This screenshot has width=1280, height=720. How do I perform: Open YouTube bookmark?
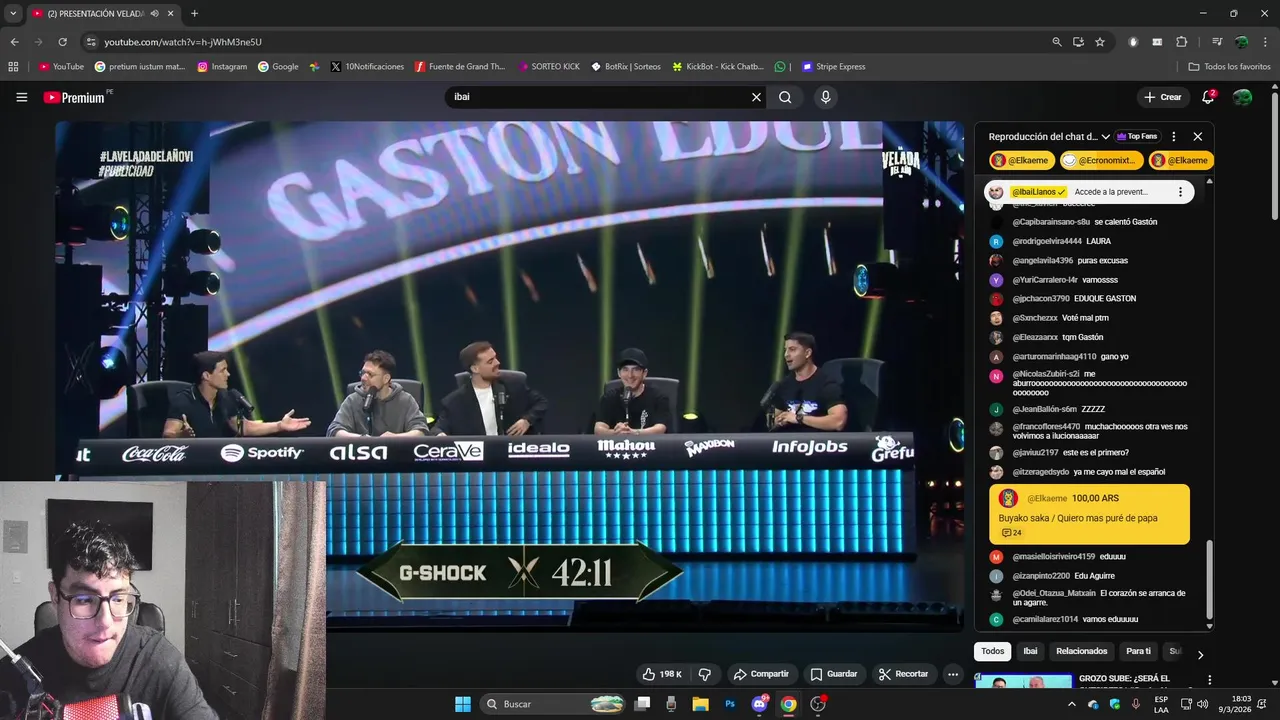click(x=61, y=67)
